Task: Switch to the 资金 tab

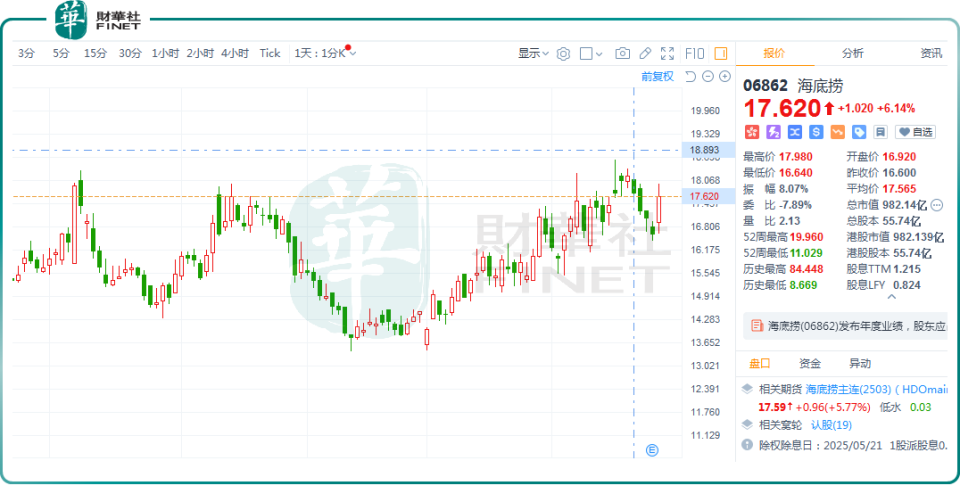Action: click(x=809, y=364)
